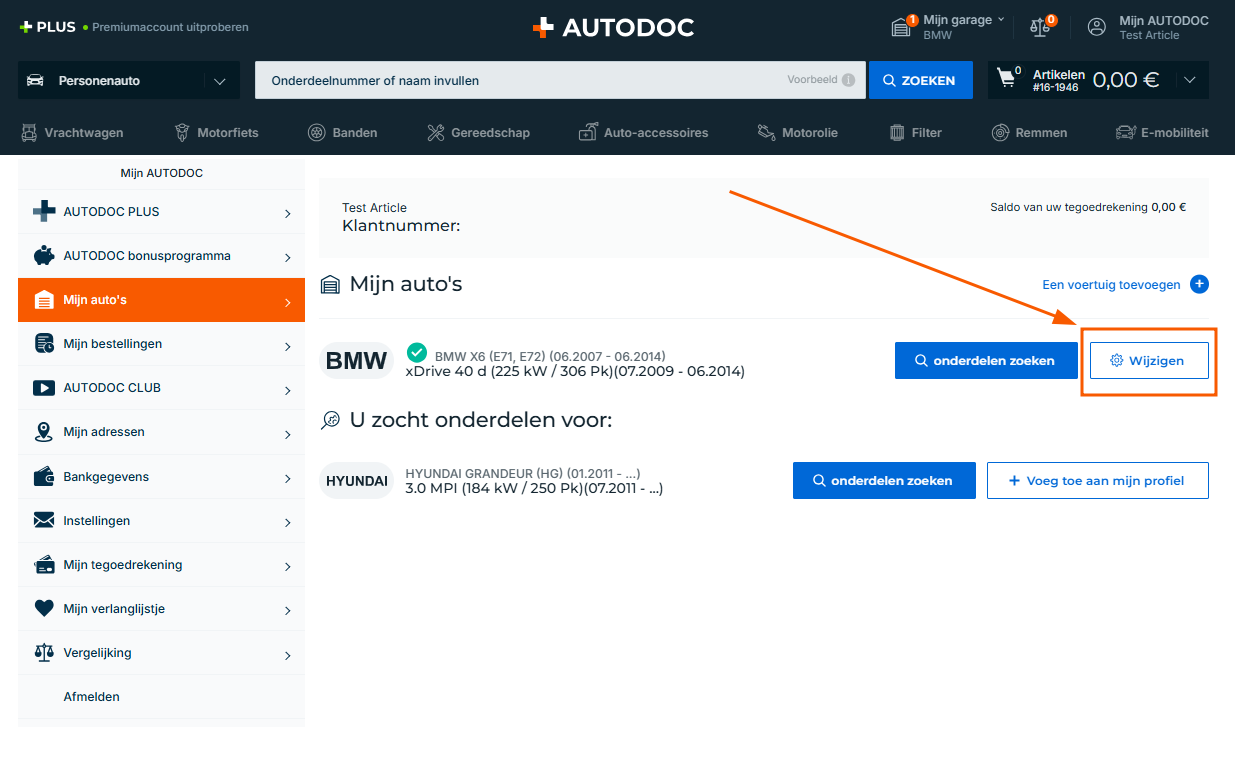Open the Personenauto vehicle type dropdown
This screenshot has width=1235, height=775.
(x=128, y=80)
